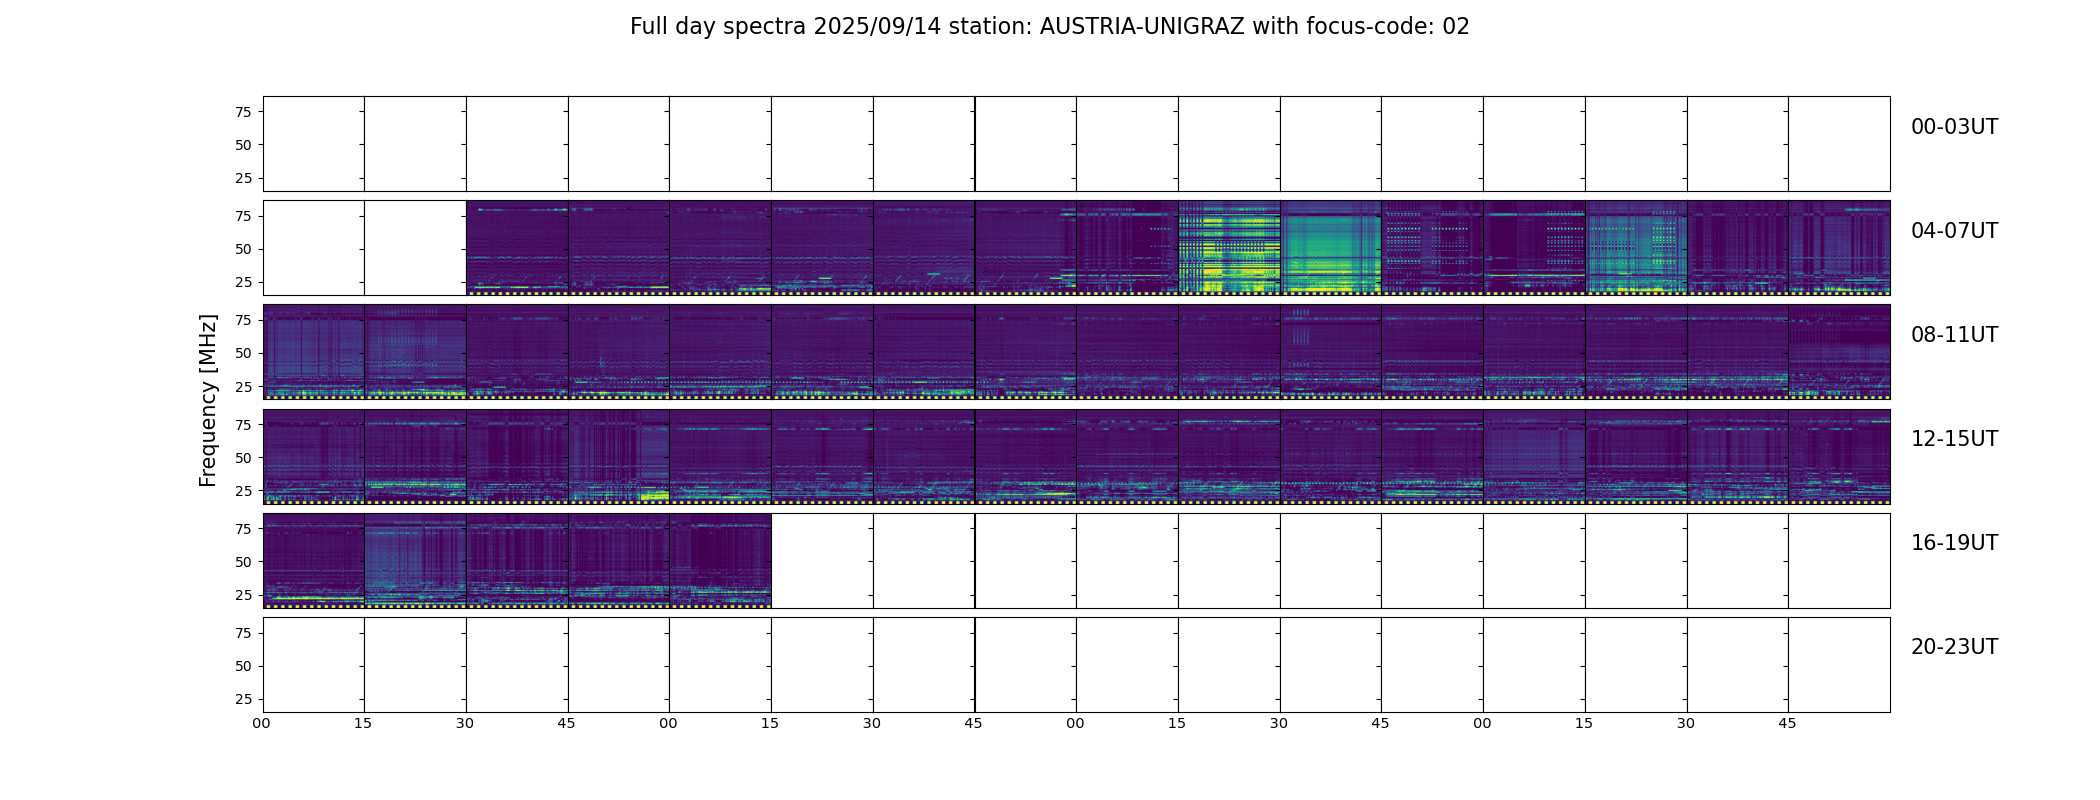Open the green 06:30 spectrogram in 04-07UT row

[1331, 248]
